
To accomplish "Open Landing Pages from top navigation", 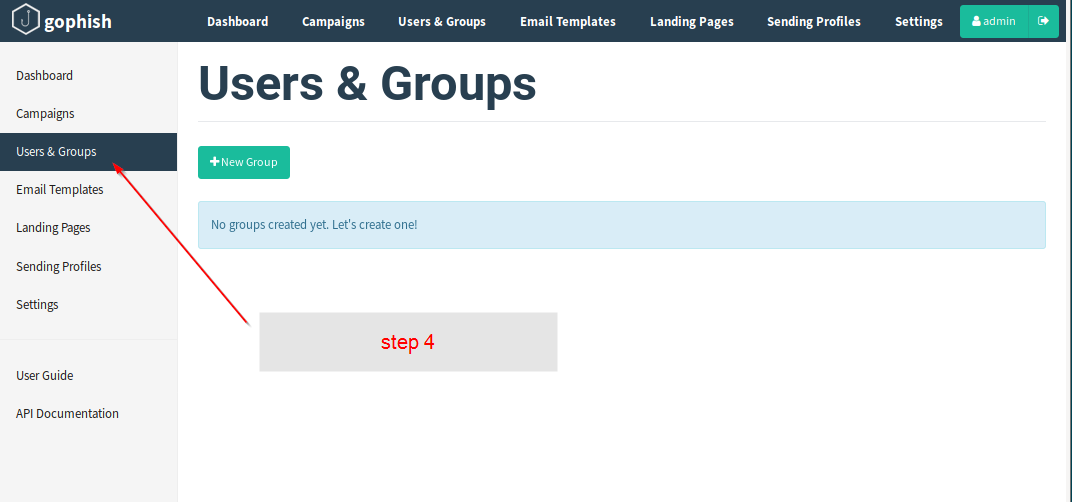I will pos(691,21).
